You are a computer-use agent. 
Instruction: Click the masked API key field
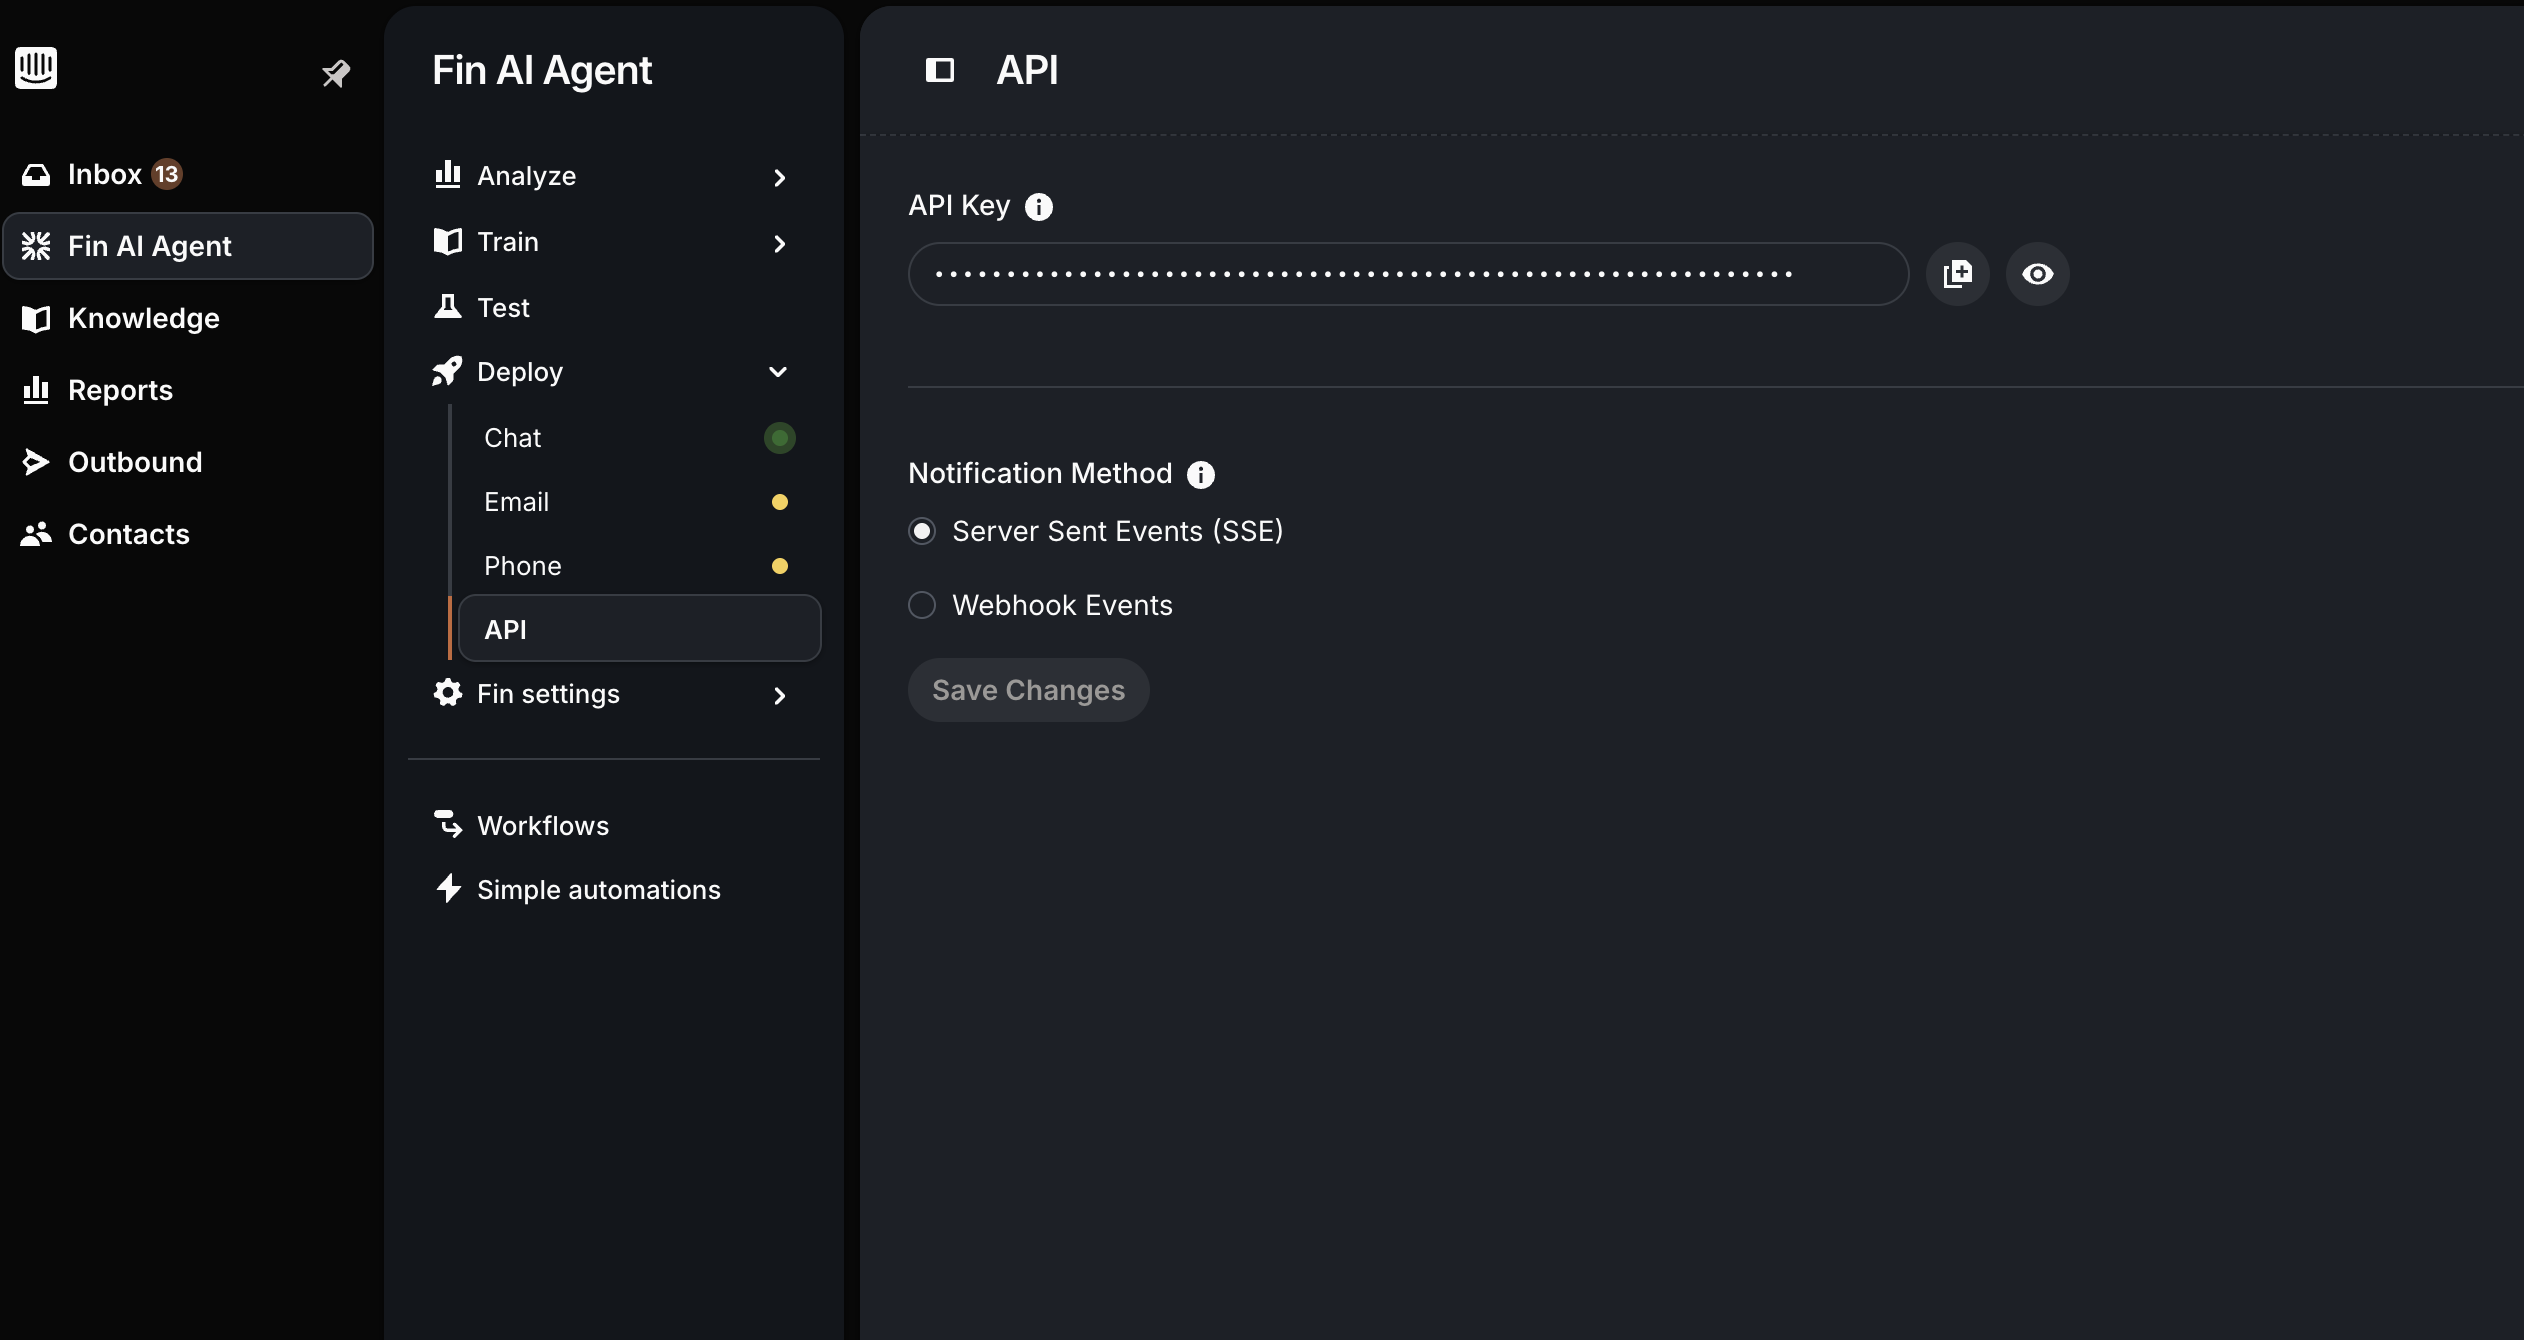tap(1407, 274)
